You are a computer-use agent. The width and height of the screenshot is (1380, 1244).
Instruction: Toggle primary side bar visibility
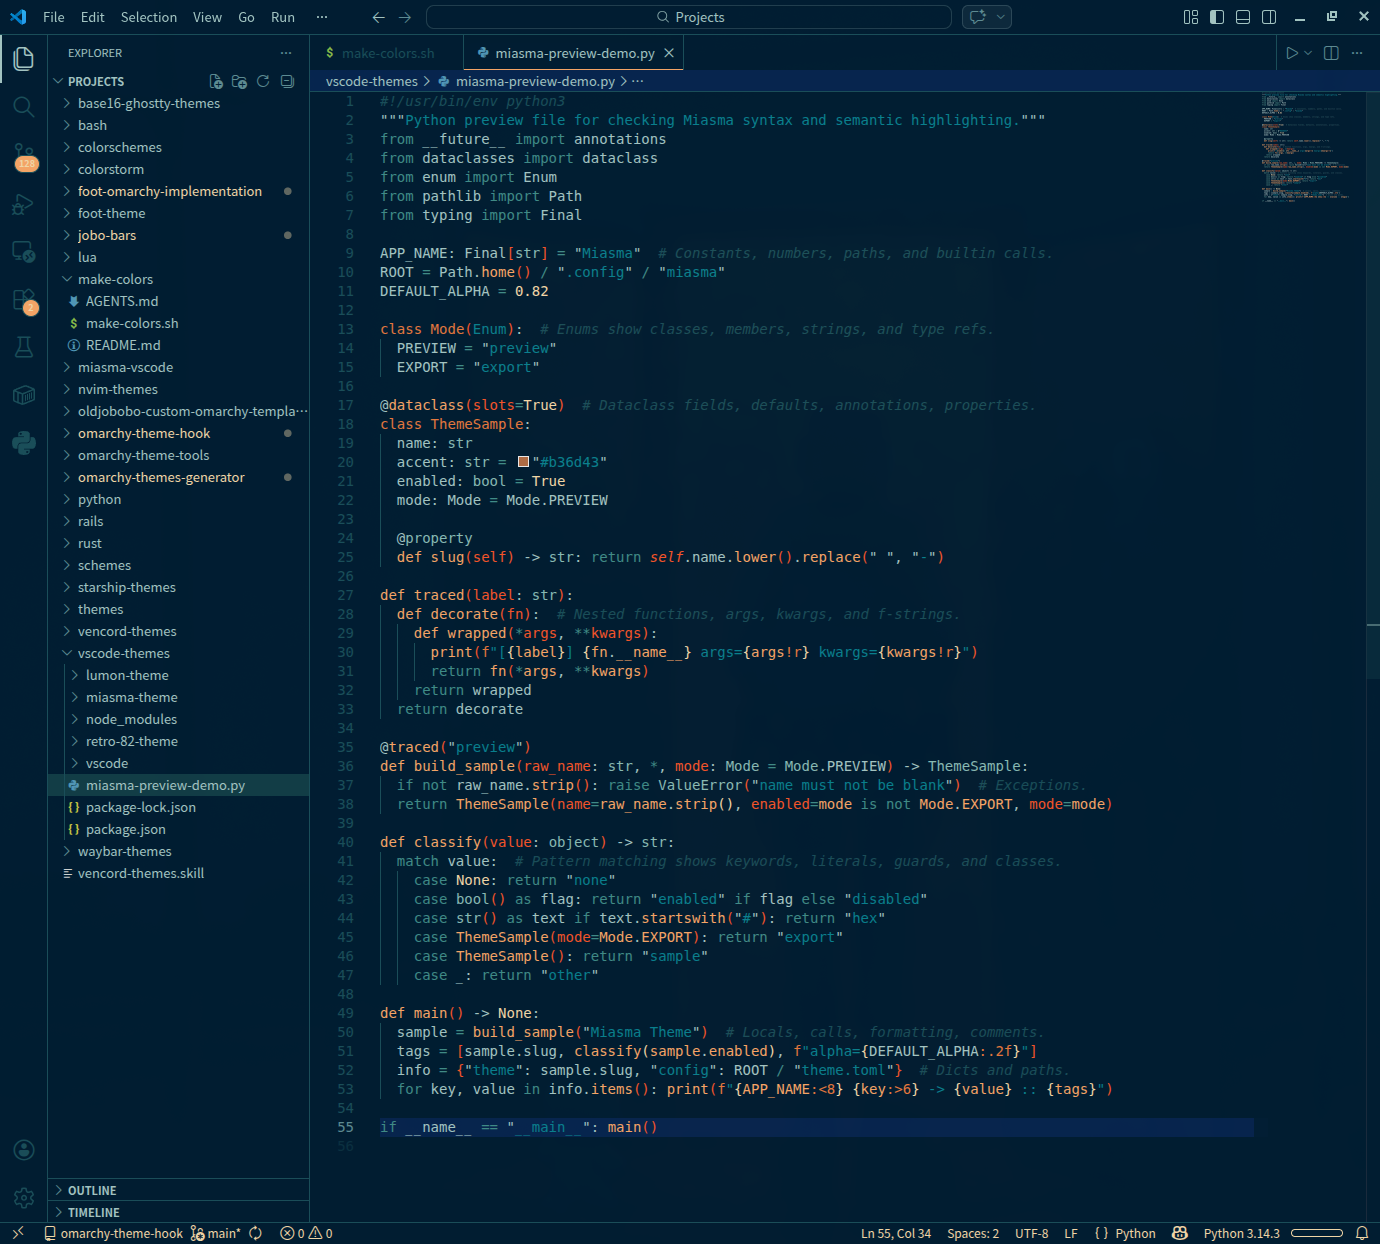pyautogui.click(x=1217, y=17)
